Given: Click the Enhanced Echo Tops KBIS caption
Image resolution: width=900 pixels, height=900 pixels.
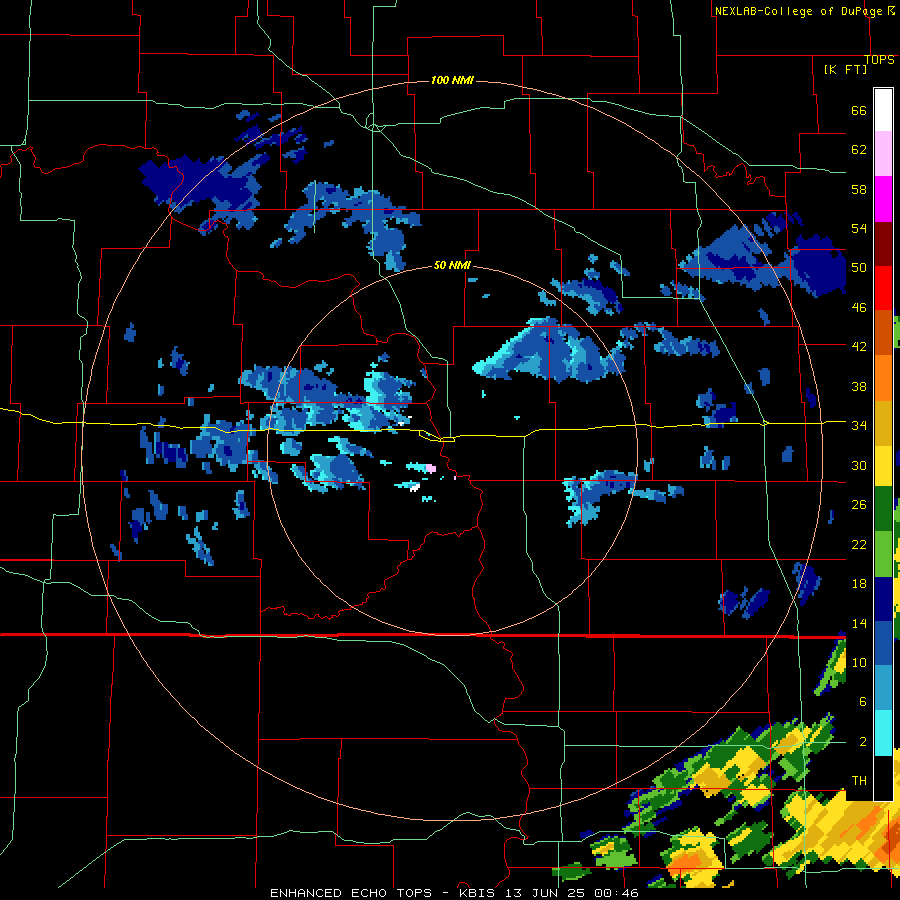Looking at the screenshot, I should click(454, 893).
